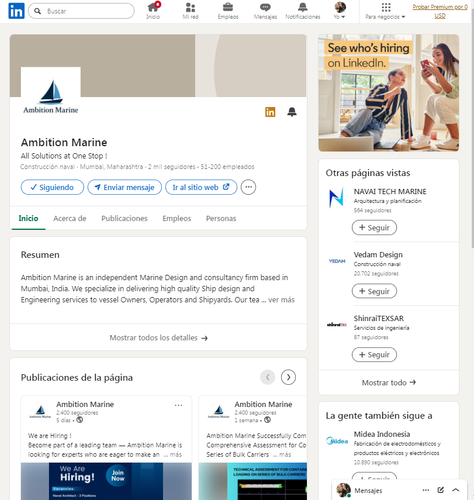Open Empleos briefcase icon in top nav
Image resolution: width=474 pixels, height=500 pixels.
(x=228, y=11)
